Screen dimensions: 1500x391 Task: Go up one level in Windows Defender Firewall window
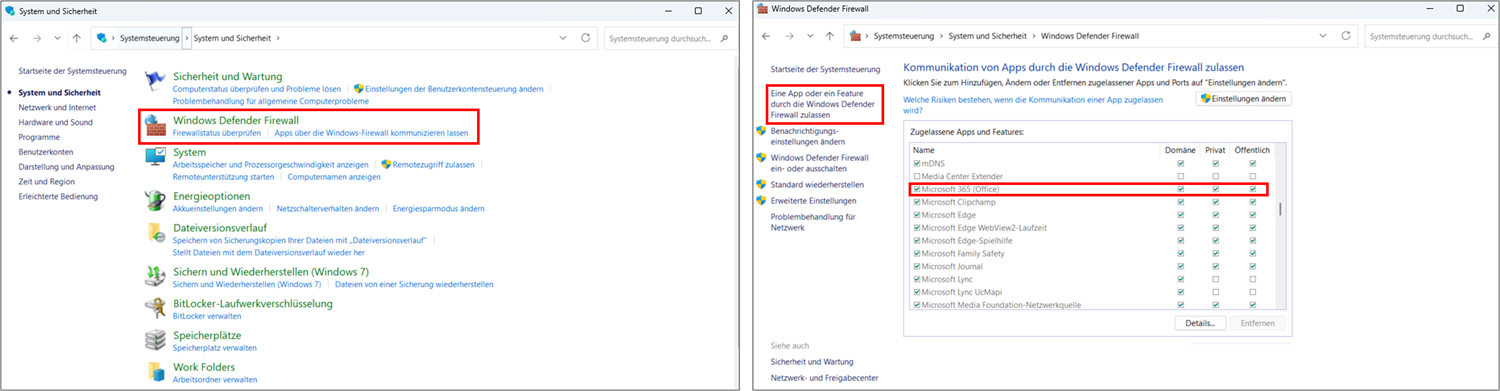click(831, 36)
